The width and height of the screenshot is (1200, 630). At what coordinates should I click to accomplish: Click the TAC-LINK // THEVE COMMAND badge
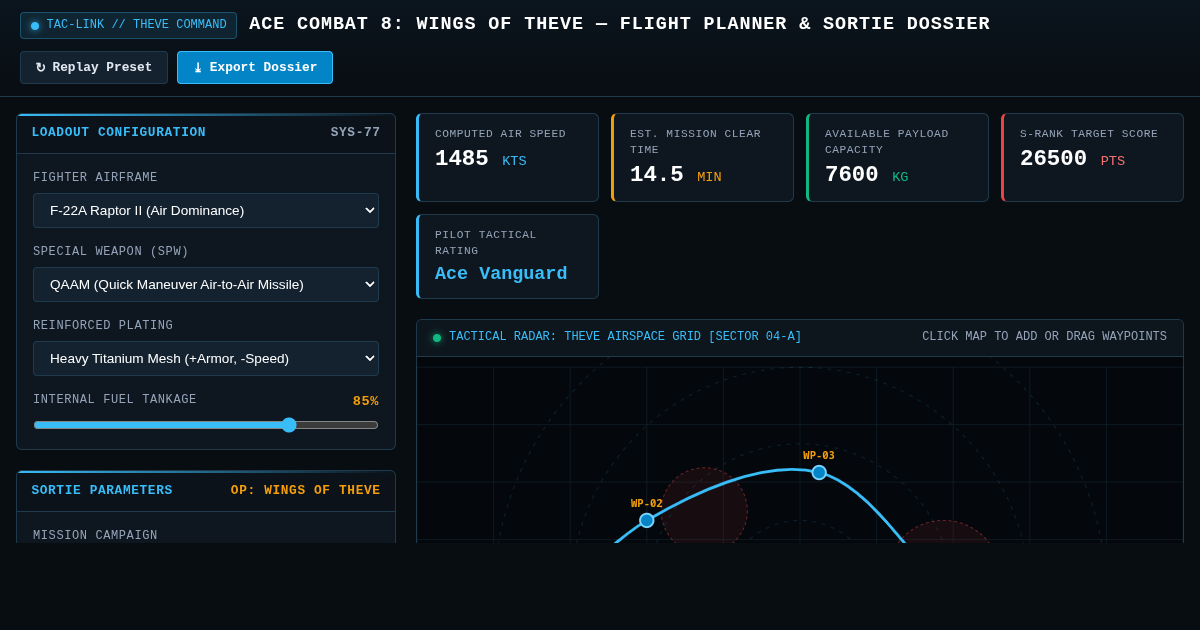click(x=128, y=25)
